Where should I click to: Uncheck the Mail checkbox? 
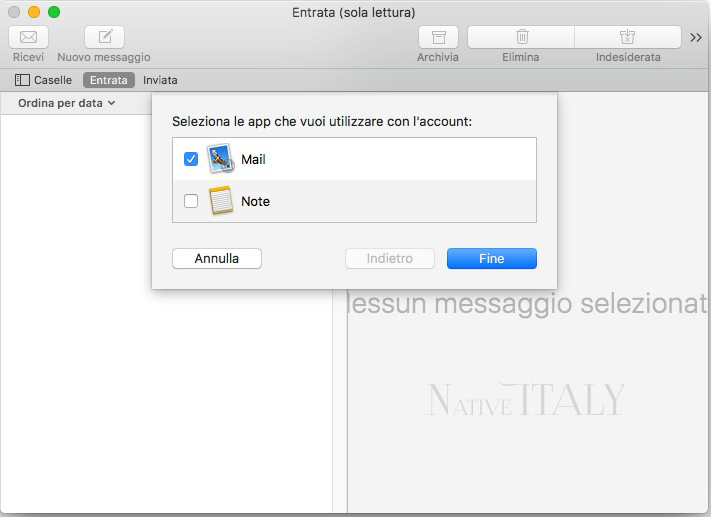click(x=191, y=159)
